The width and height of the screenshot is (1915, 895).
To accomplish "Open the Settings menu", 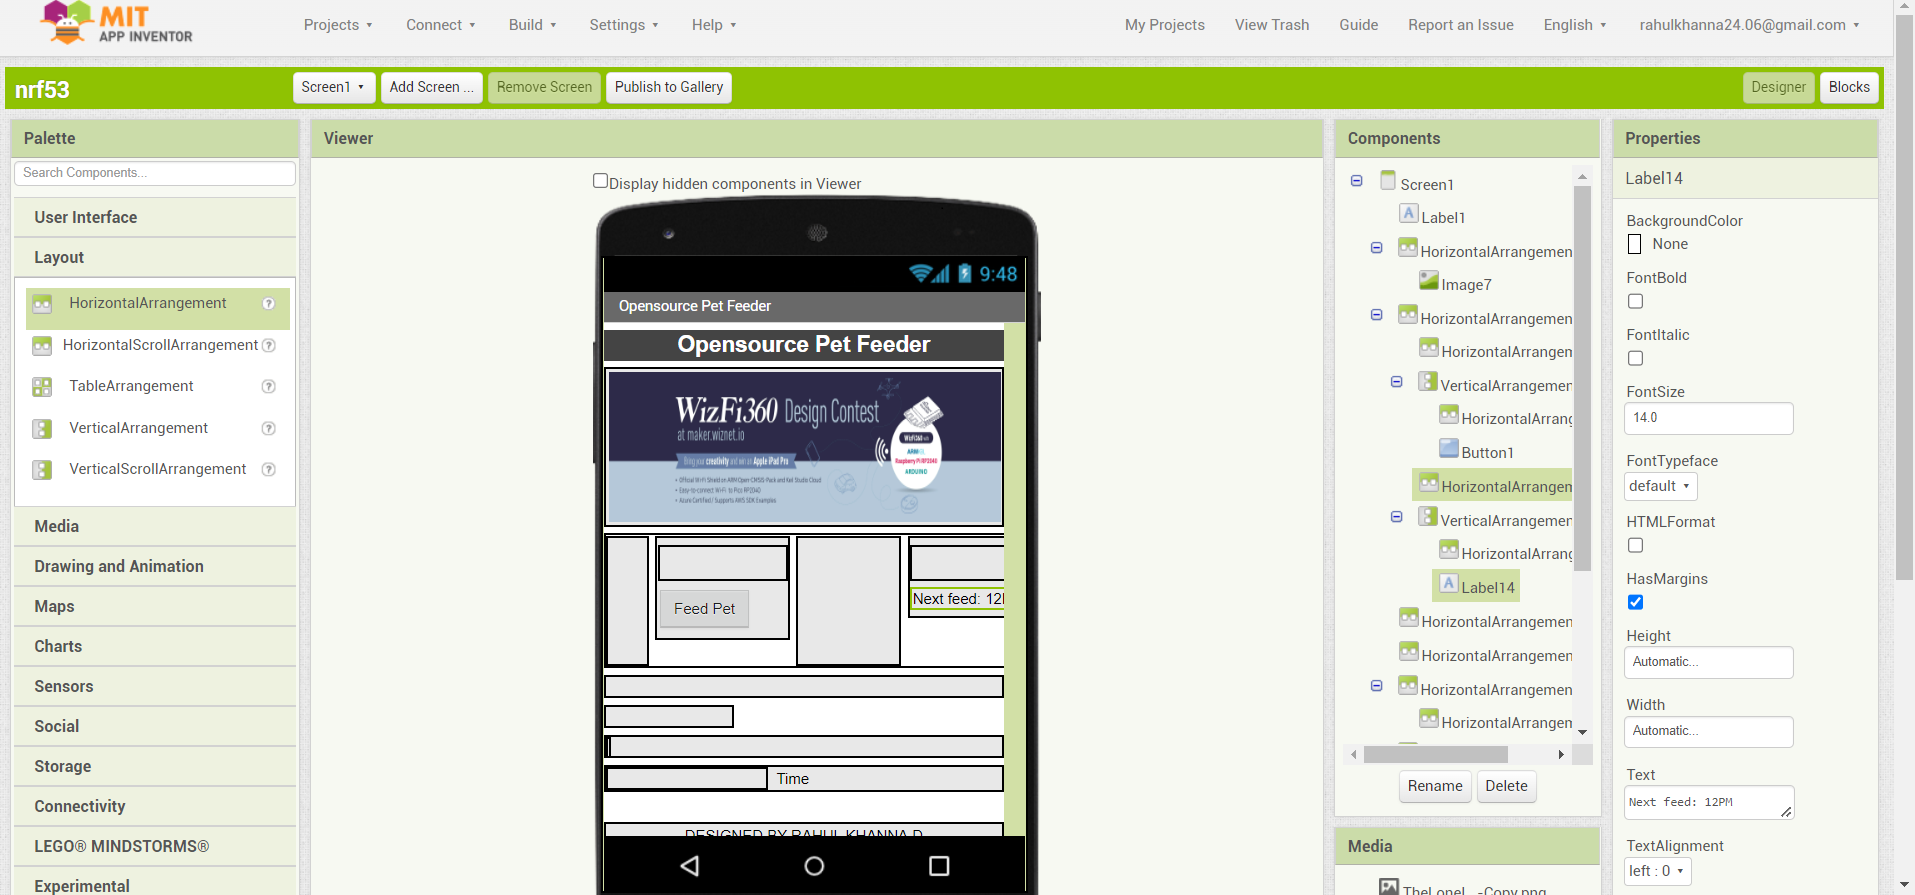I will tap(624, 25).
